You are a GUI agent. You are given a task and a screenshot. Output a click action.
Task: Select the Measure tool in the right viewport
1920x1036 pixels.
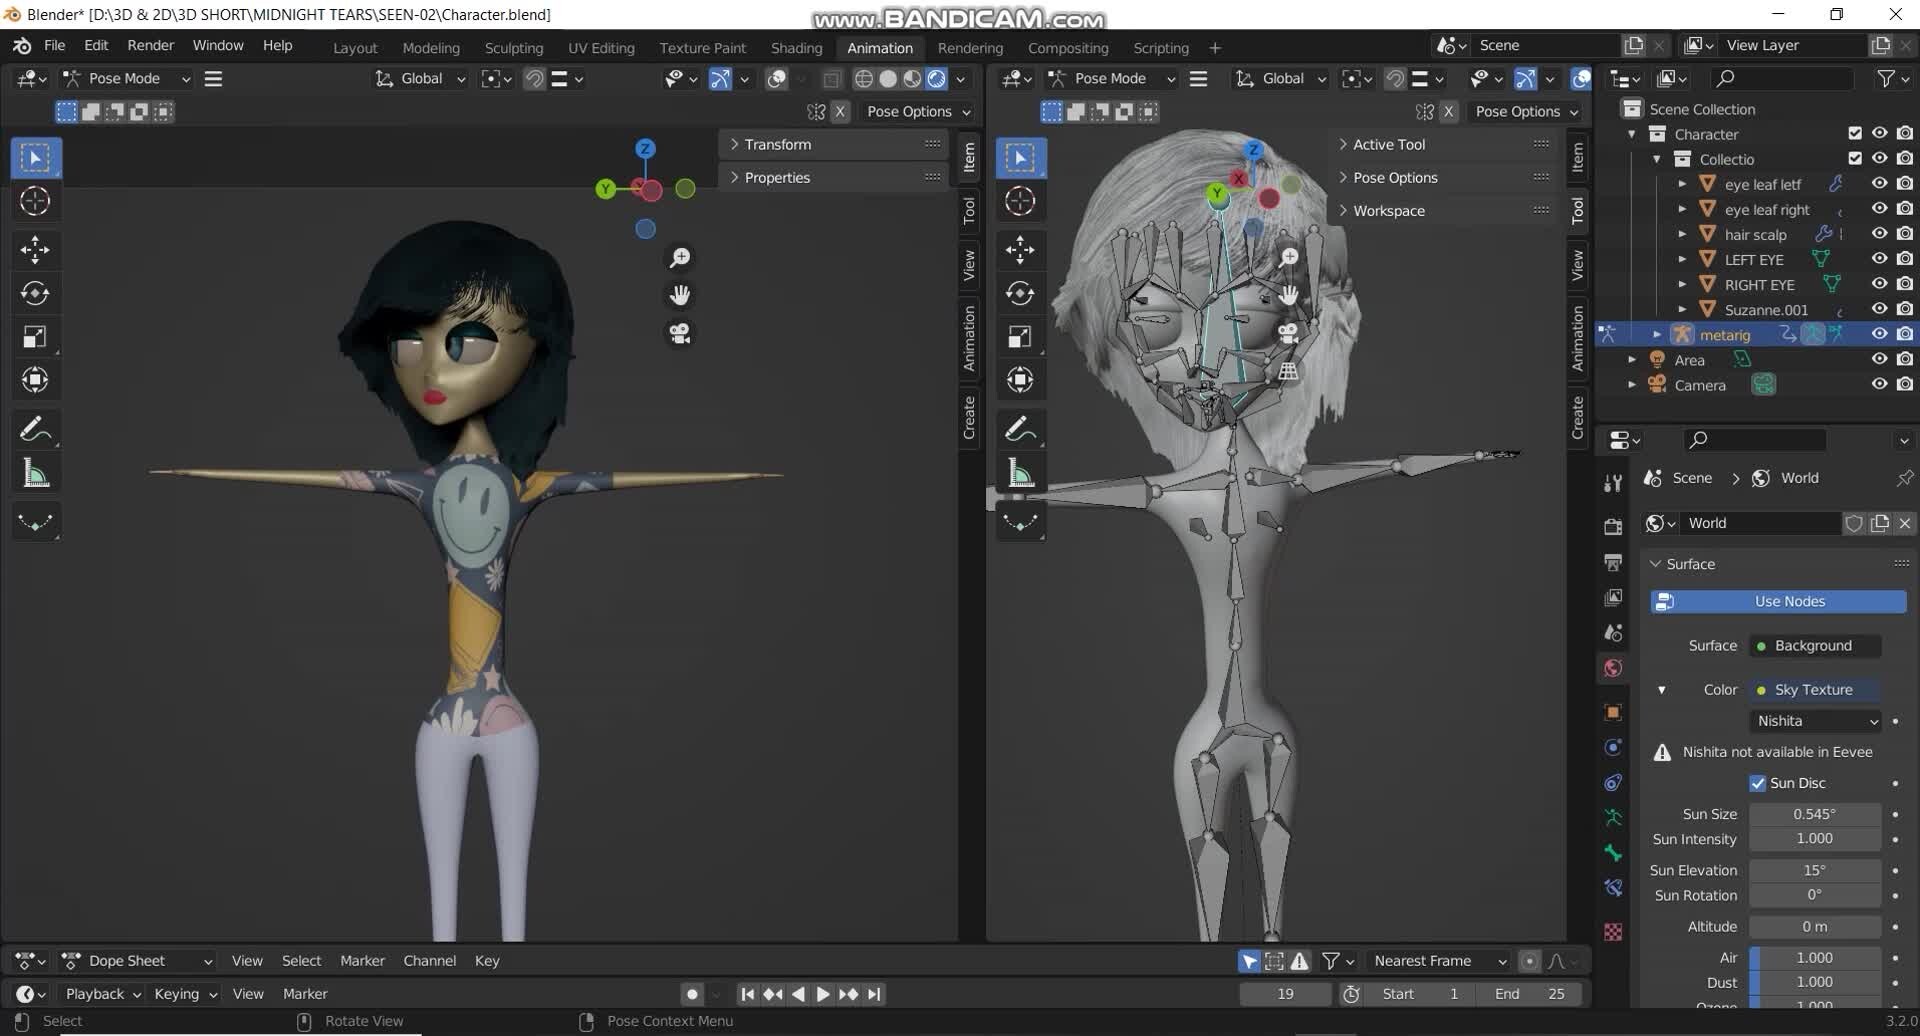click(1021, 471)
